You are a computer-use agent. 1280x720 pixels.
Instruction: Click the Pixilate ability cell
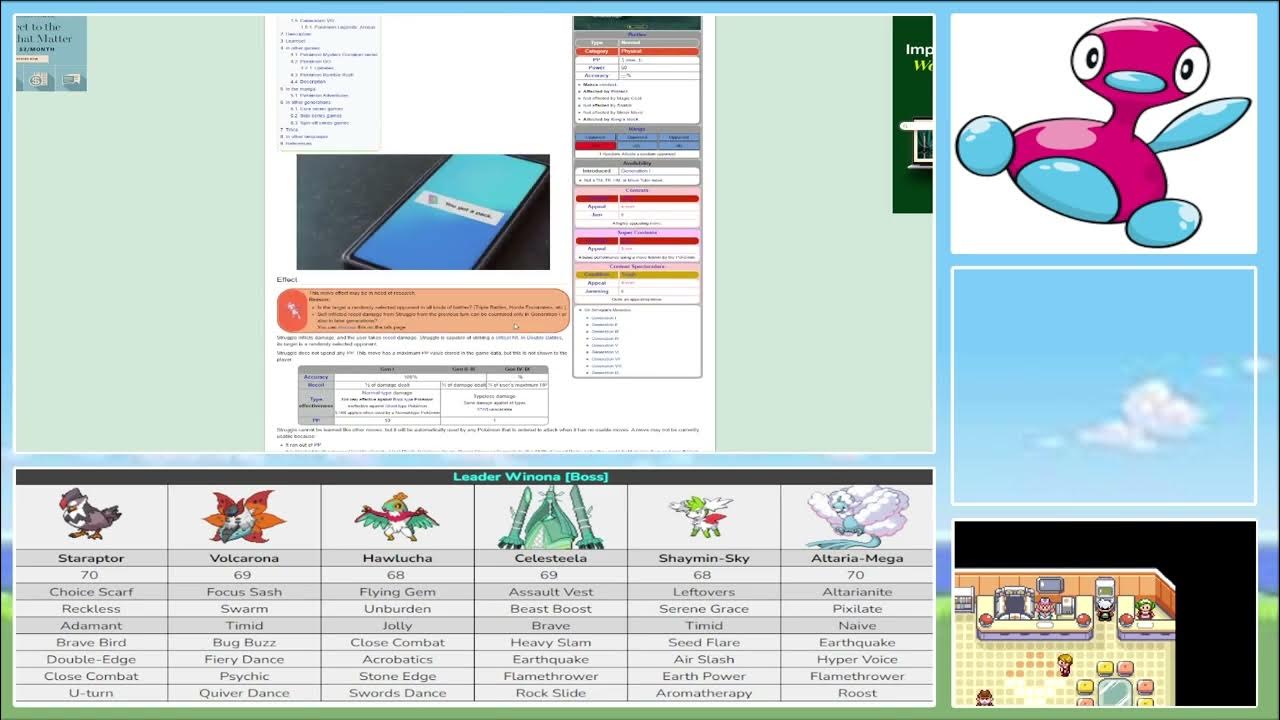coord(857,609)
